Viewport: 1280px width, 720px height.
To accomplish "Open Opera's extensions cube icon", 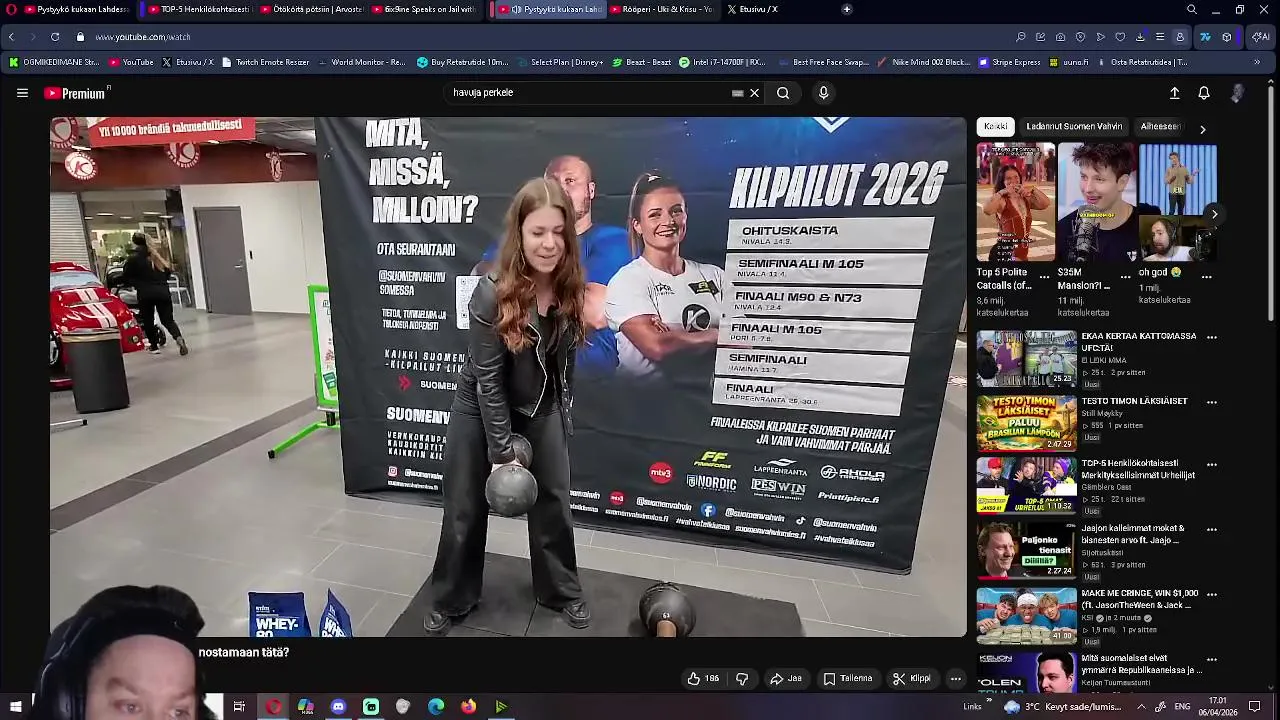I will (x=1227, y=37).
